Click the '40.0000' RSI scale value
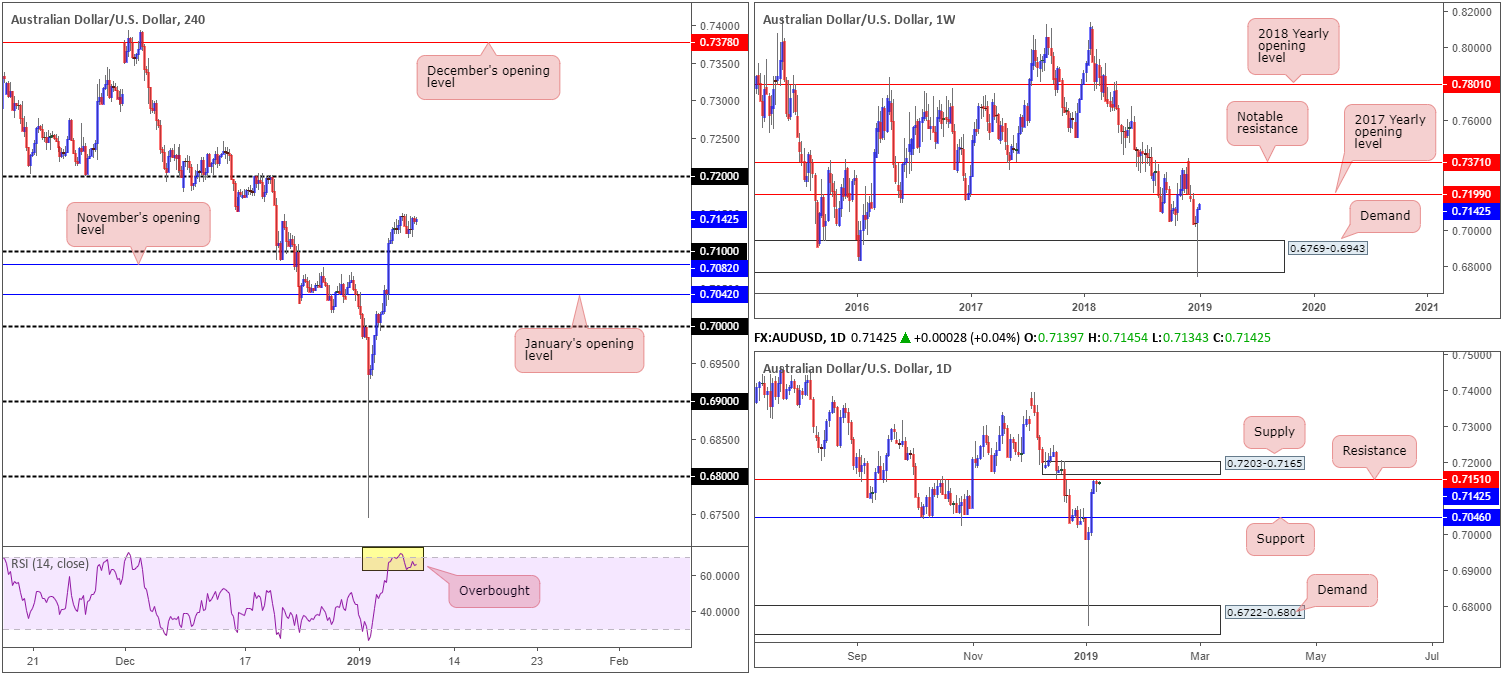Viewport: 1506px width, 674px height. click(x=718, y=611)
